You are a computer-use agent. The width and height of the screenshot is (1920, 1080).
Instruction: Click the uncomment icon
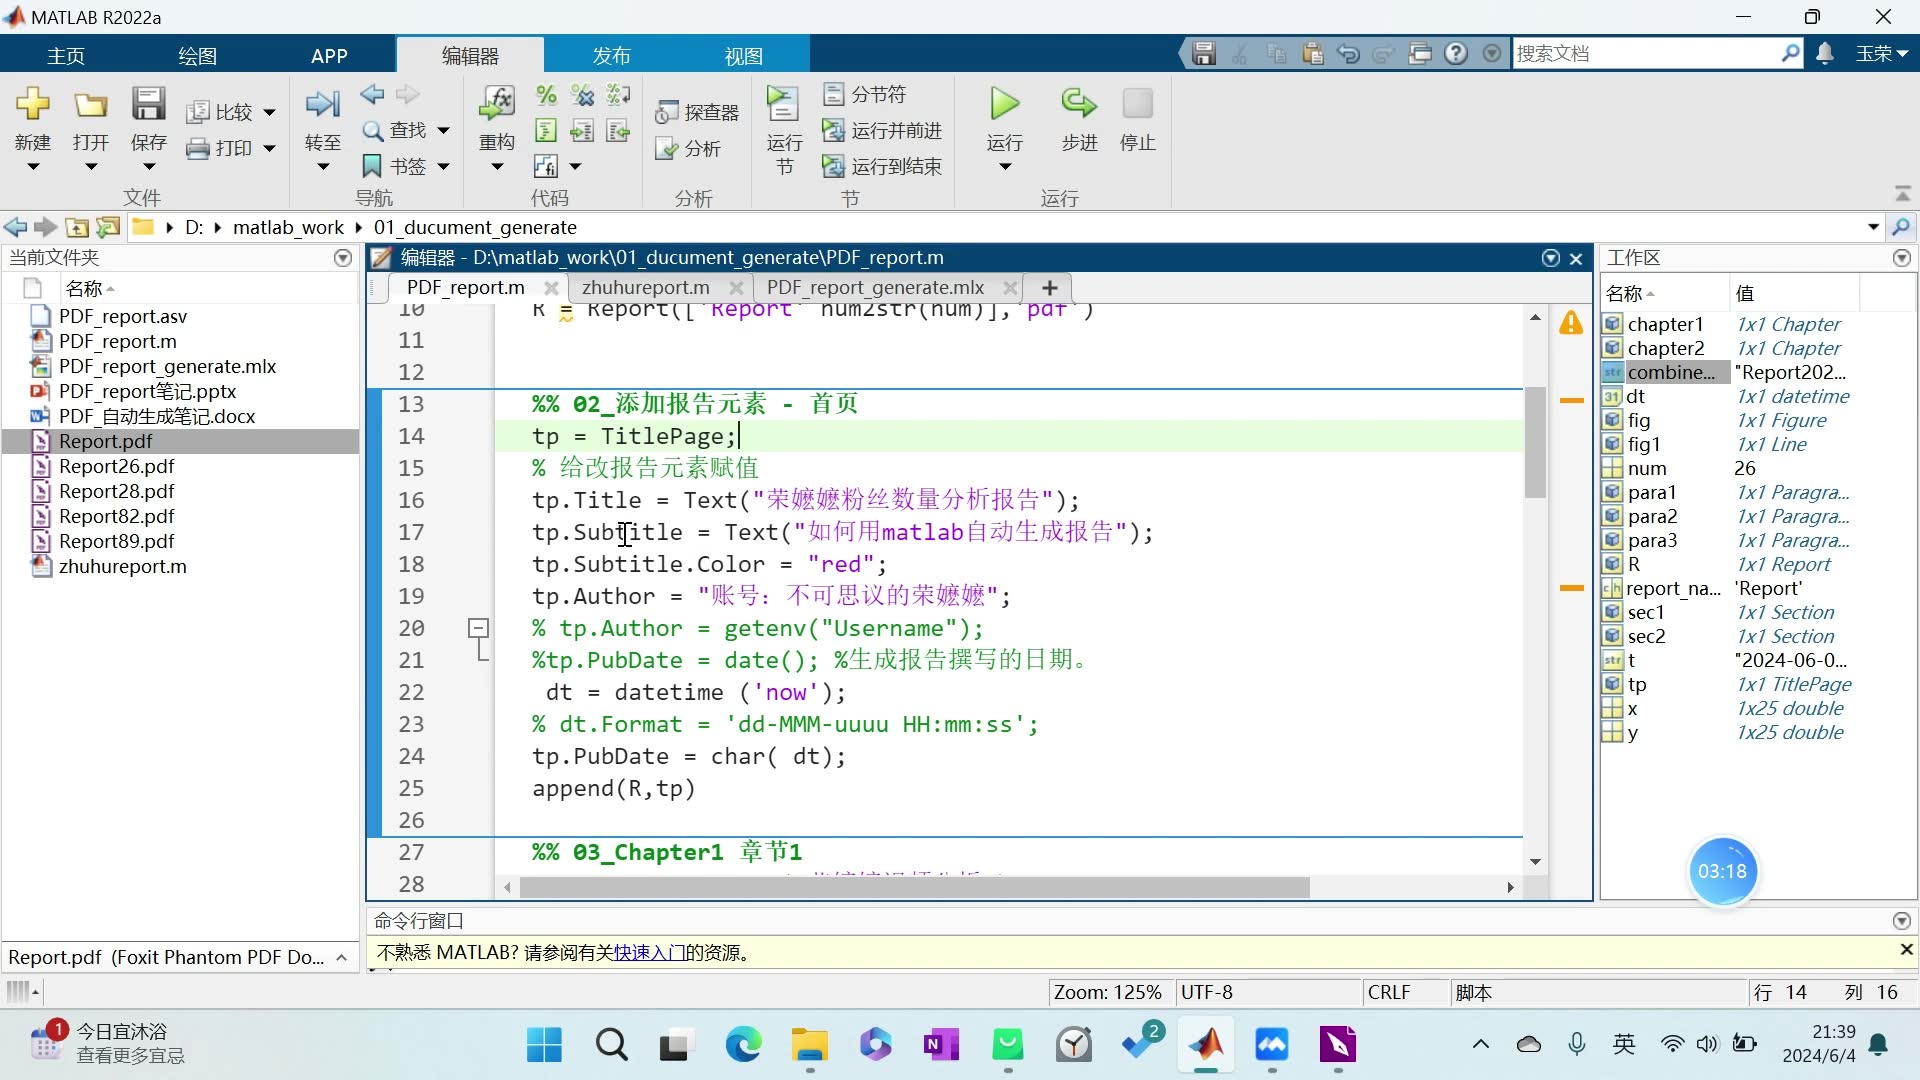(x=582, y=95)
